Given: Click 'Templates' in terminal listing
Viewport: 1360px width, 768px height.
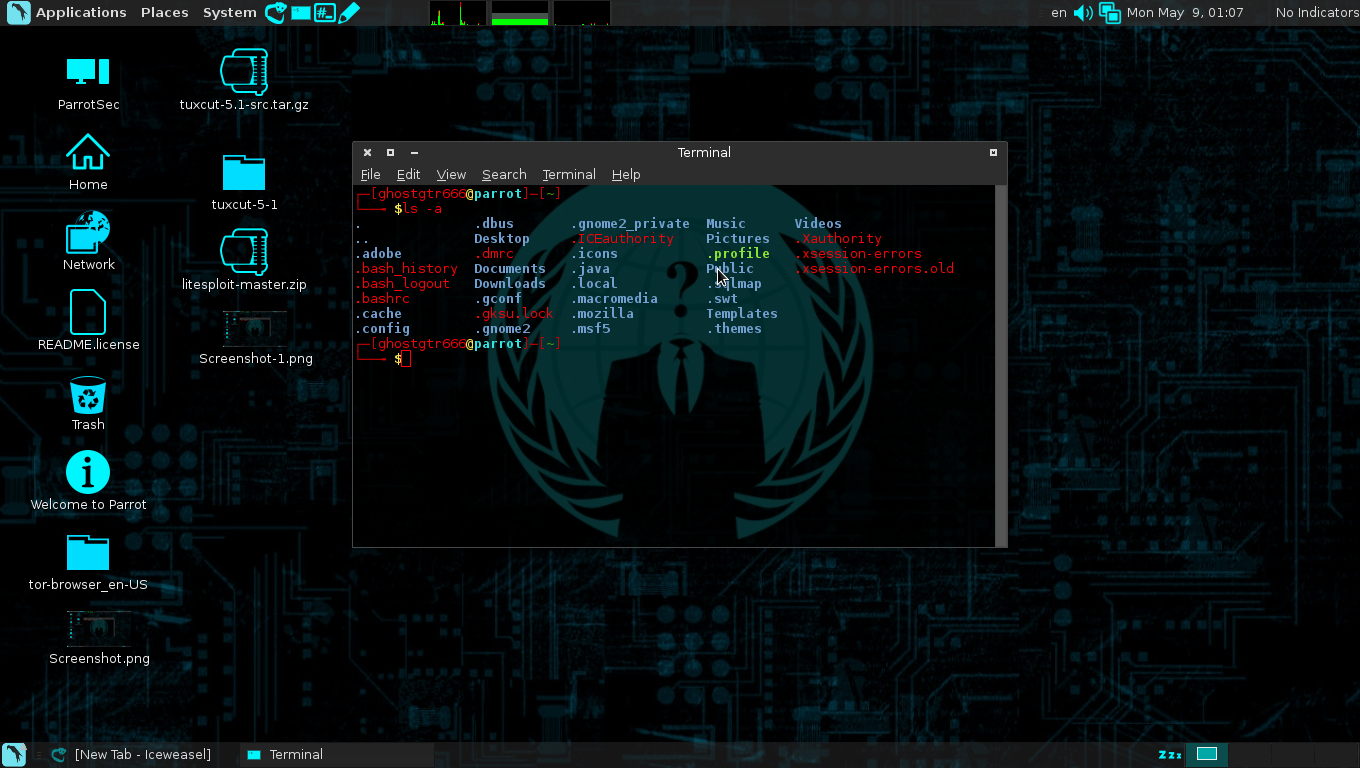Looking at the screenshot, I should (742, 314).
